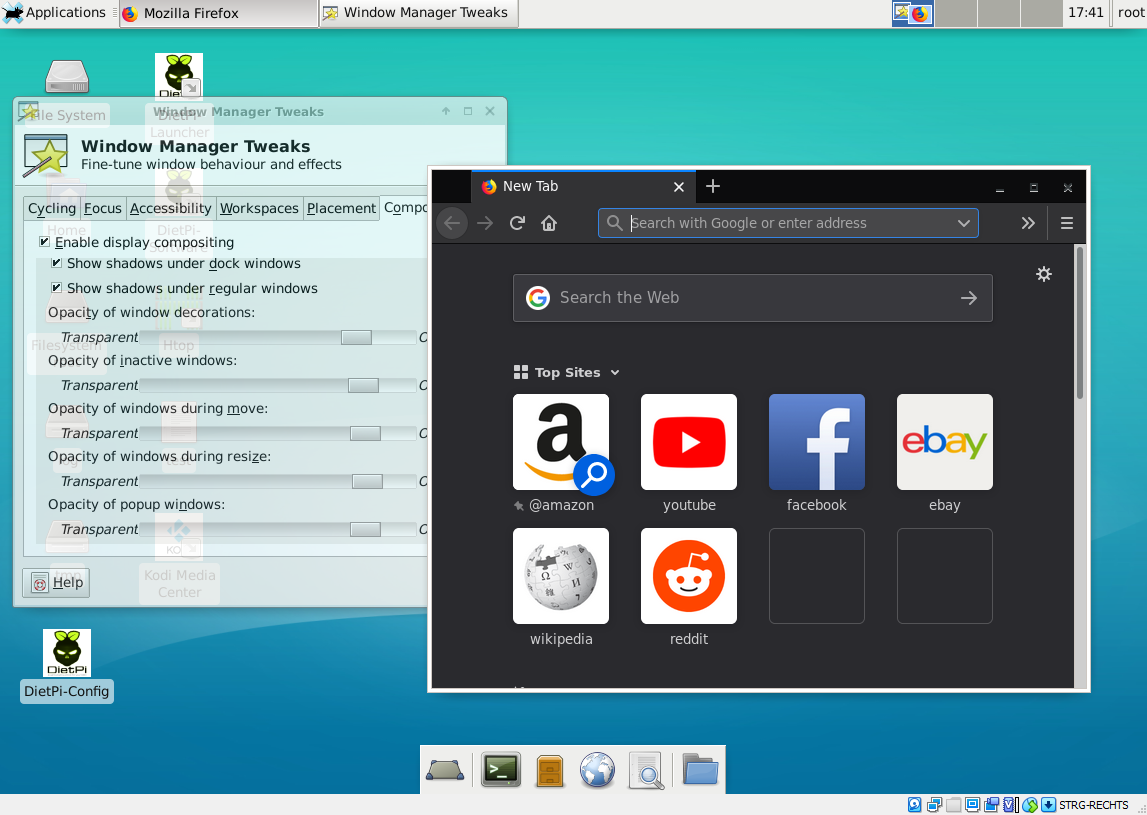
Task: Open the ebay top site tile
Action: pos(944,442)
